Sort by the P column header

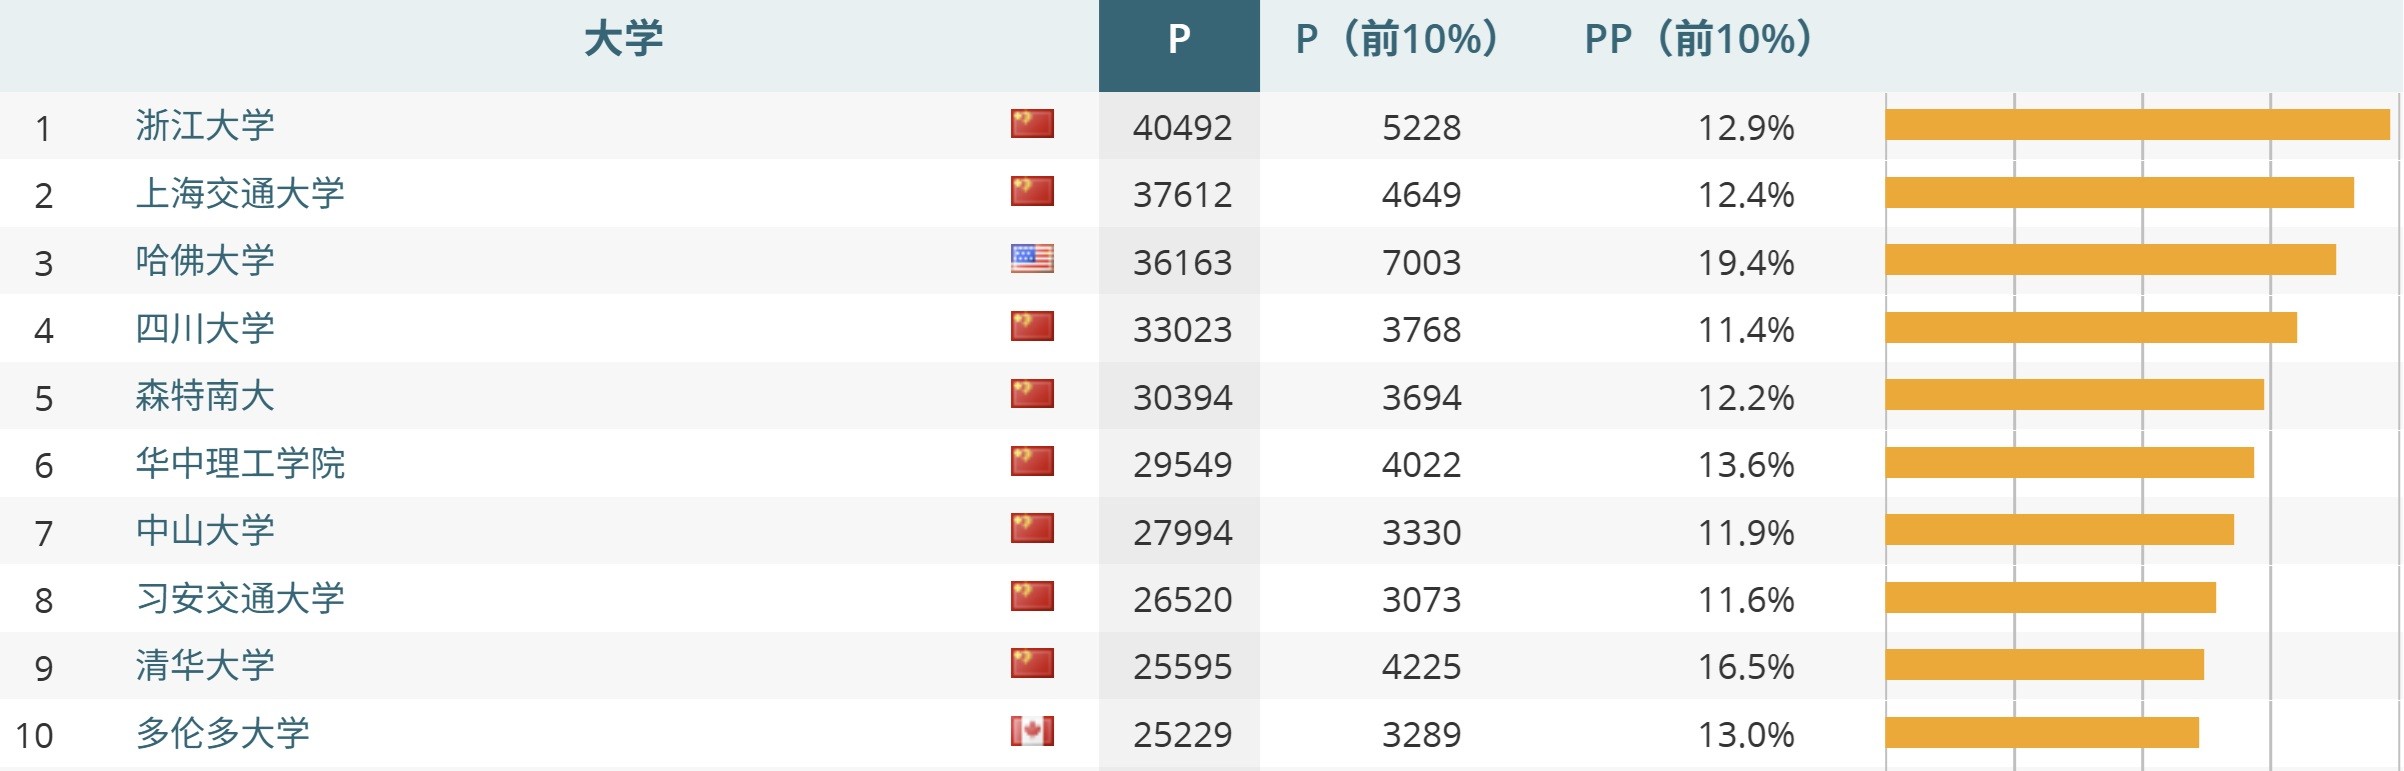tap(1179, 40)
